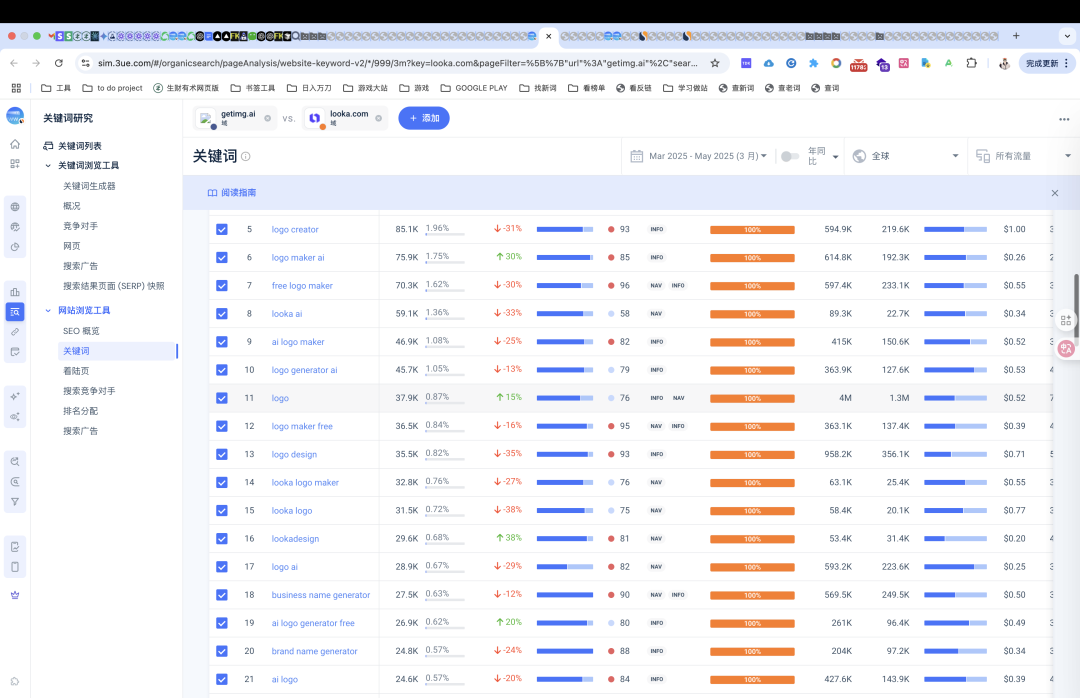This screenshot has width=1080, height=698.
Task: Click the pie chart clock rail icon
Action: tap(15, 247)
